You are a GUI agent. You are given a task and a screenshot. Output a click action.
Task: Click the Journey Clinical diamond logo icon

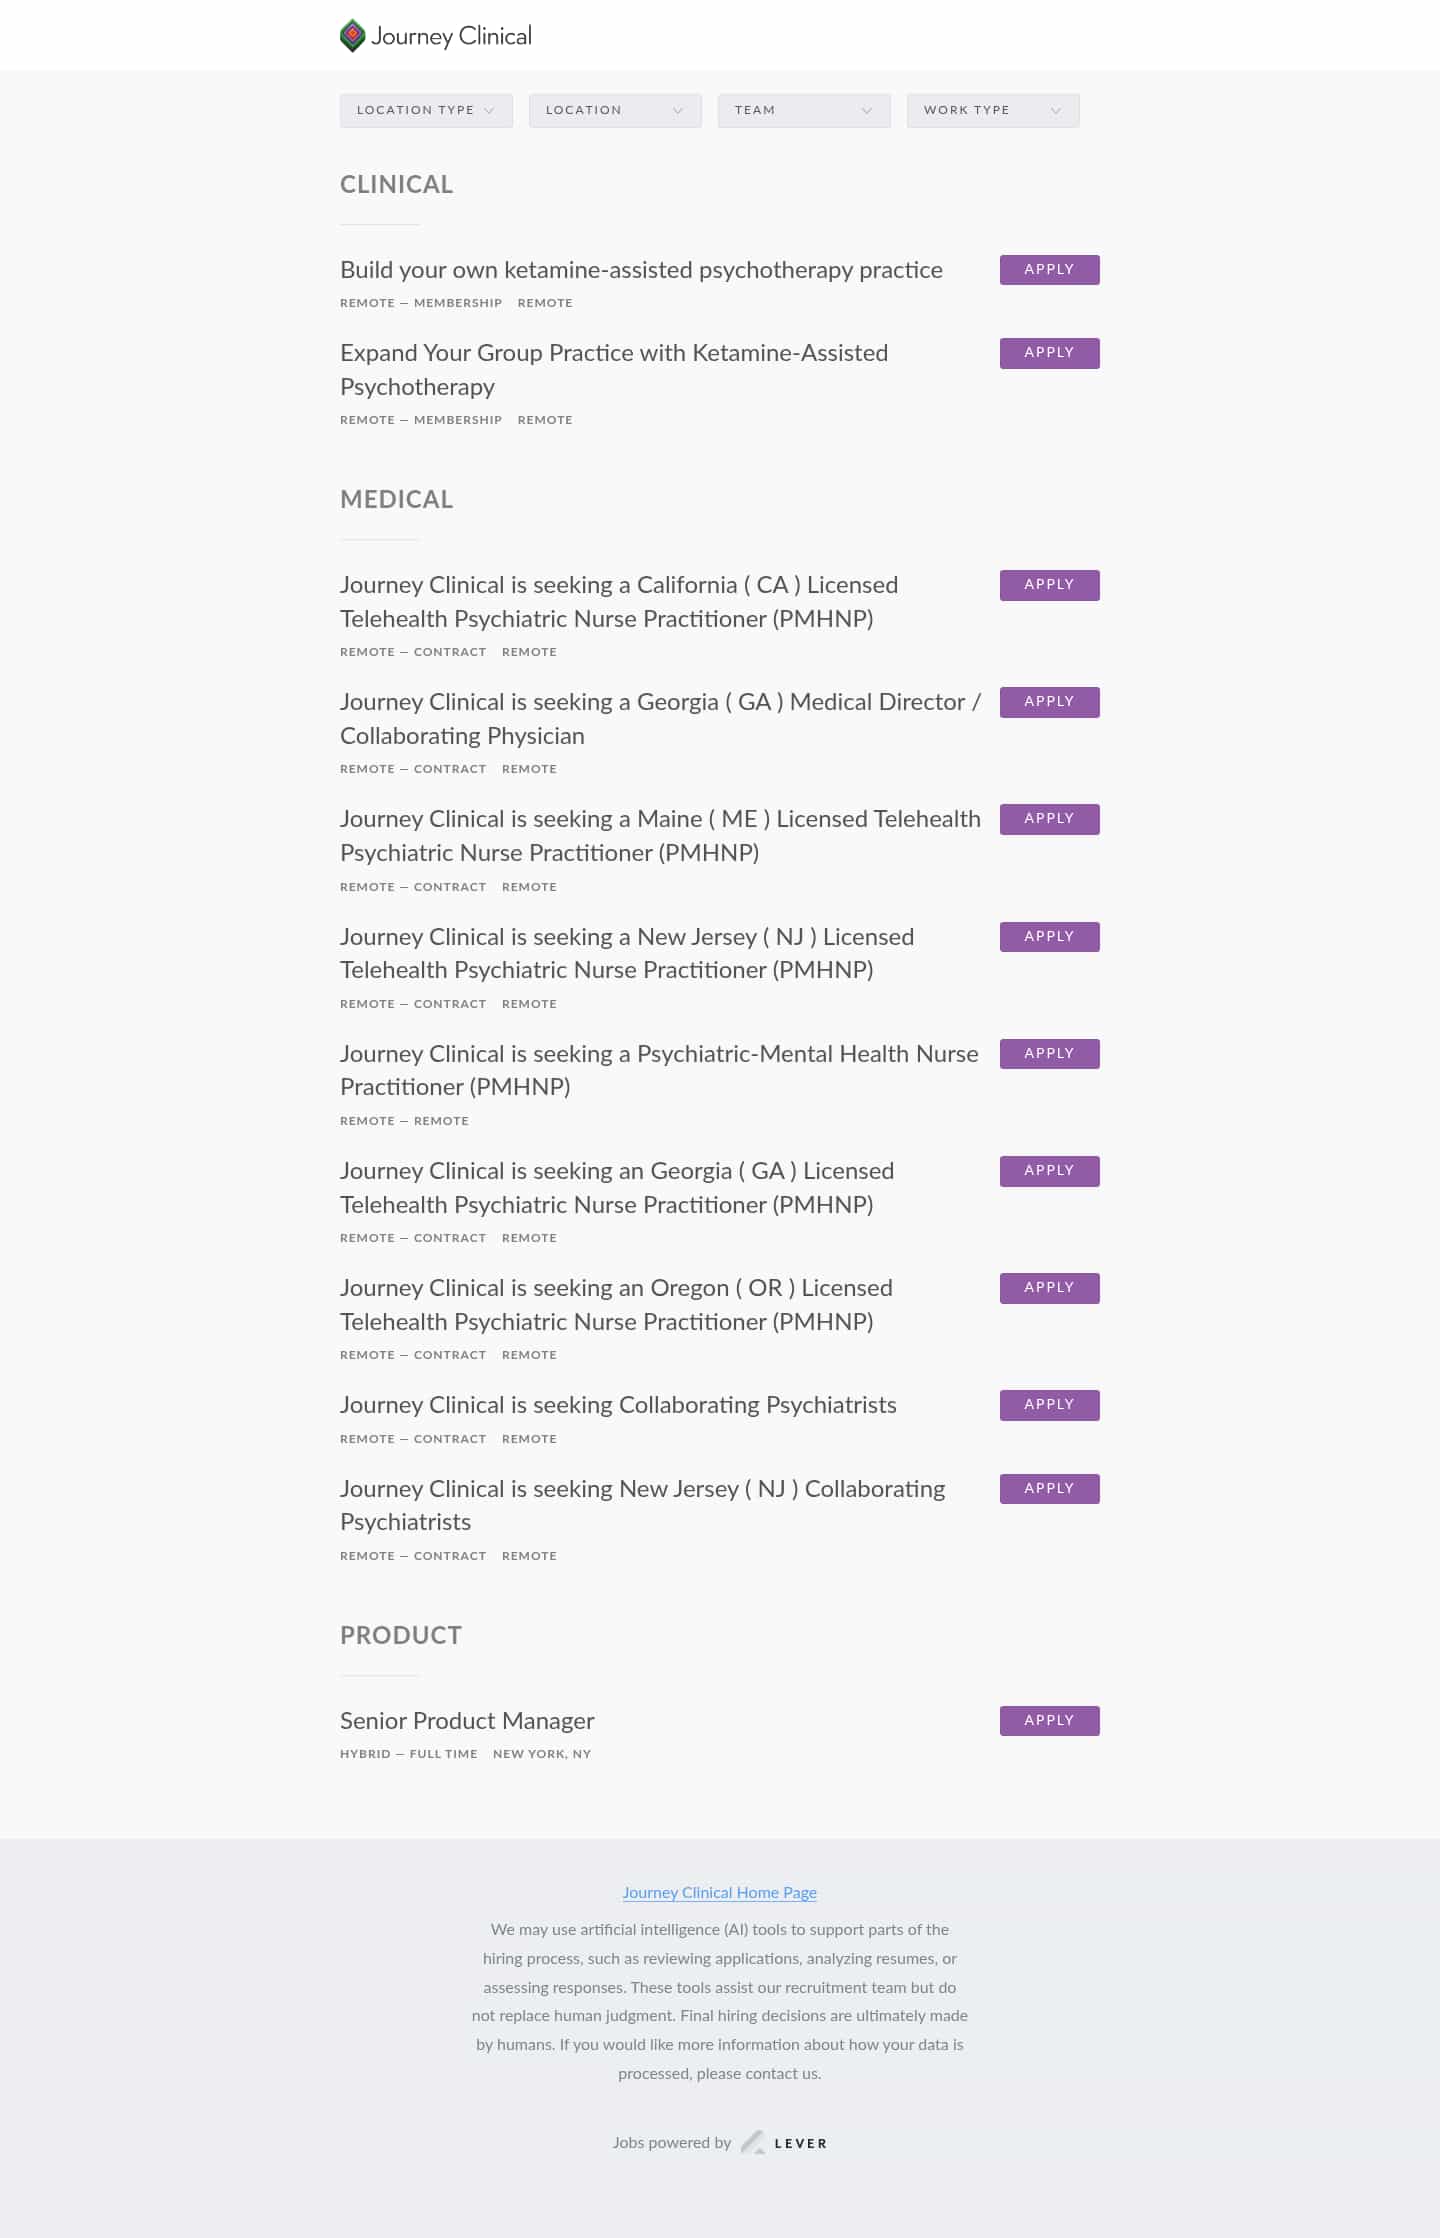[x=352, y=36]
